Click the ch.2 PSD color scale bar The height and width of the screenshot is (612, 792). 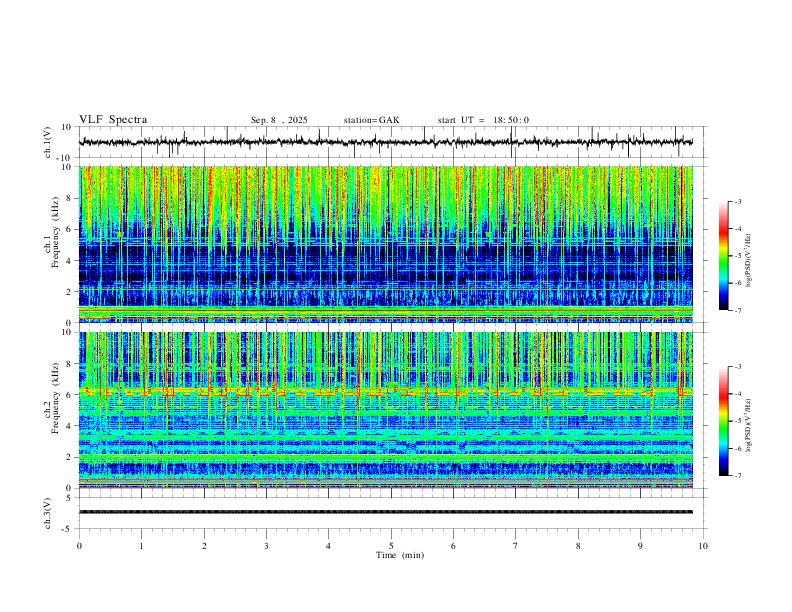(723, 421)
